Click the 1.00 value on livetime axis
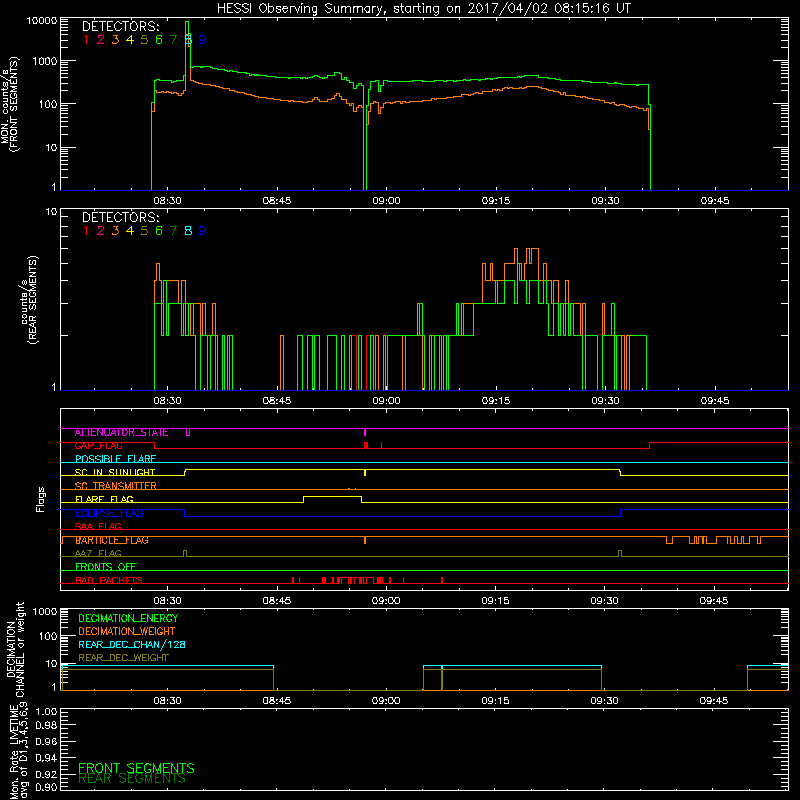Screen dimensions: 800x800 tap(46, 712)
